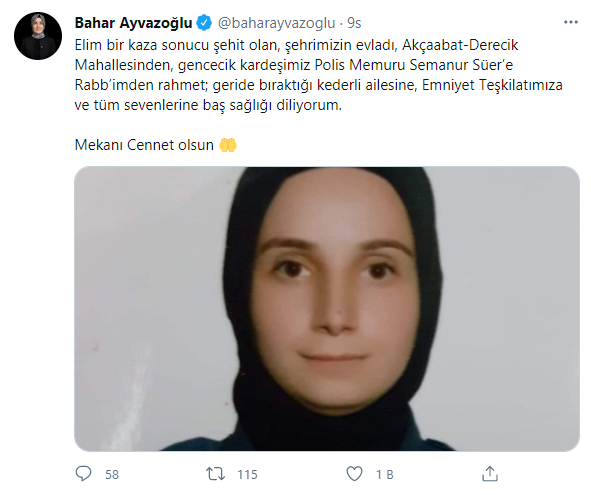Screen dimensions: 591x495
Task: Click the 'Polis Memuru Semanur Süer'e' text
Action: (x=414, y=65)
